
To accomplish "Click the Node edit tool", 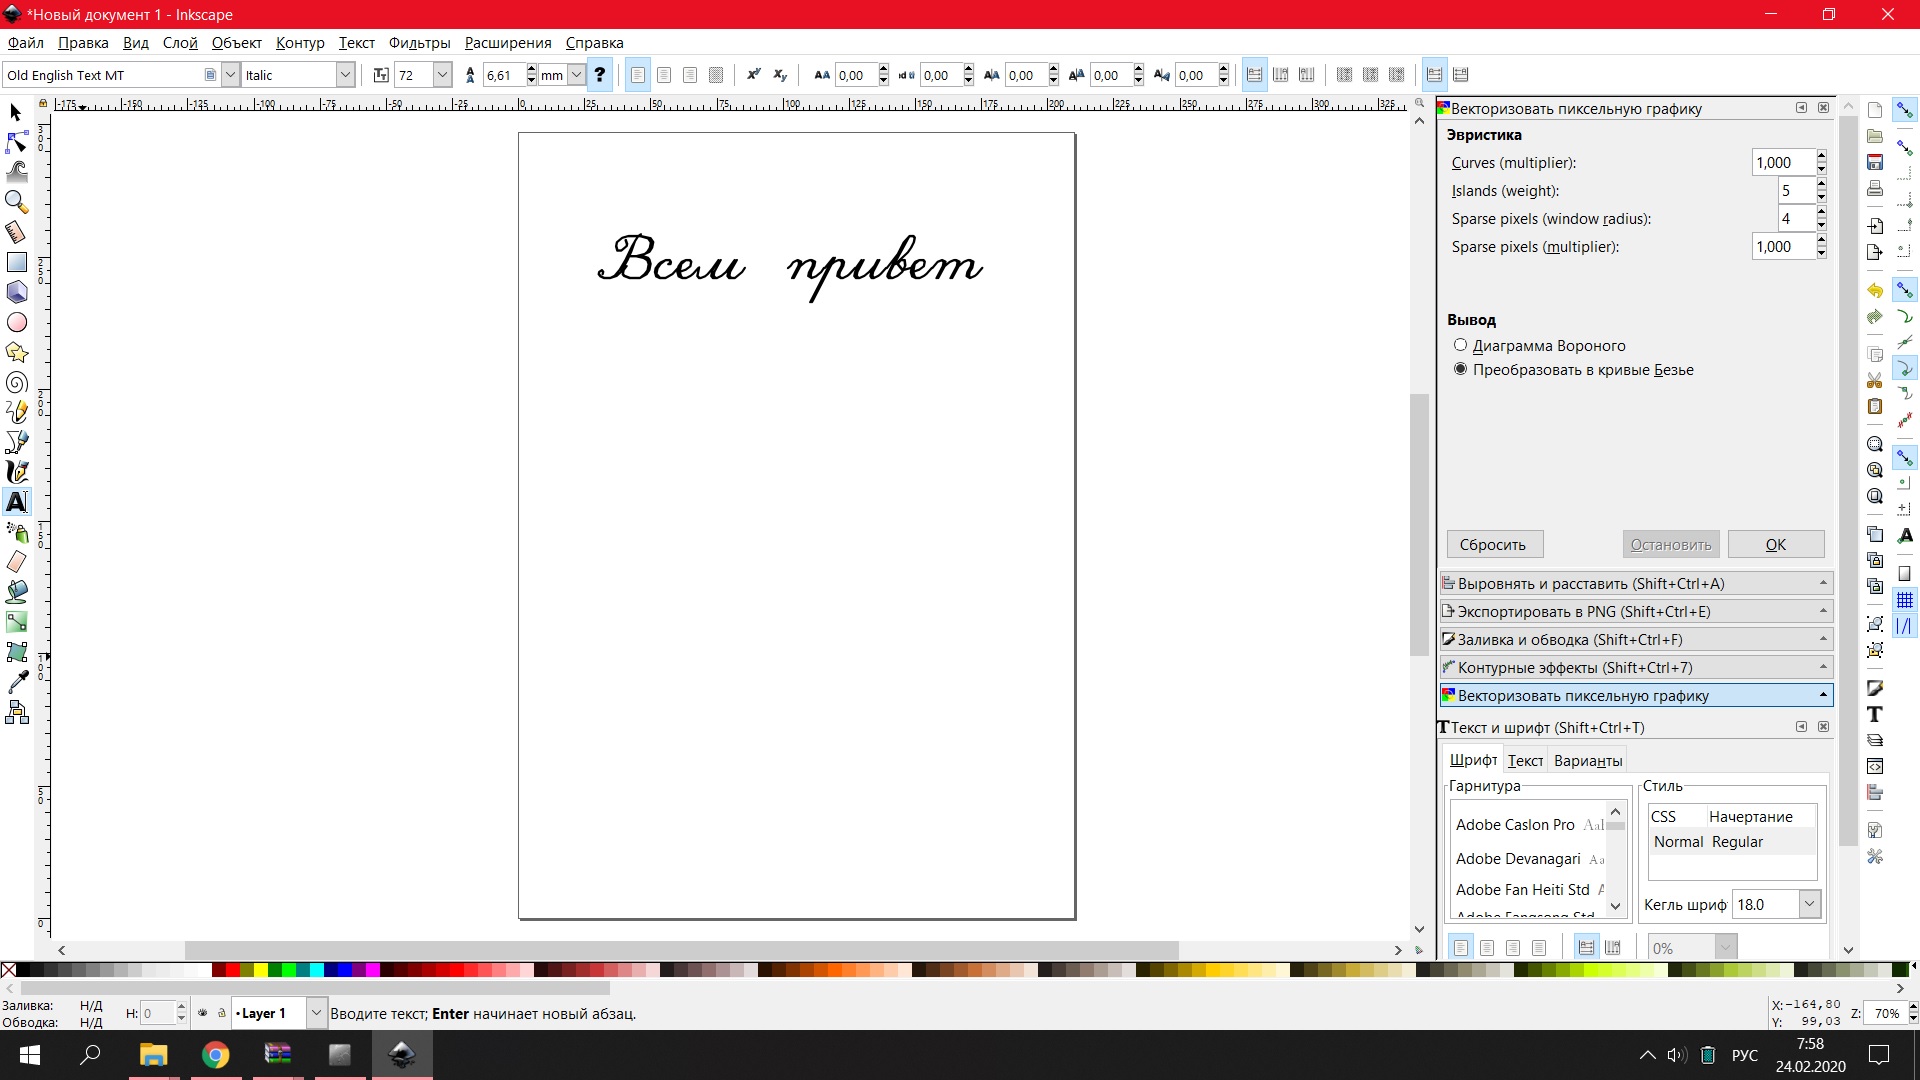I will 16,142.
